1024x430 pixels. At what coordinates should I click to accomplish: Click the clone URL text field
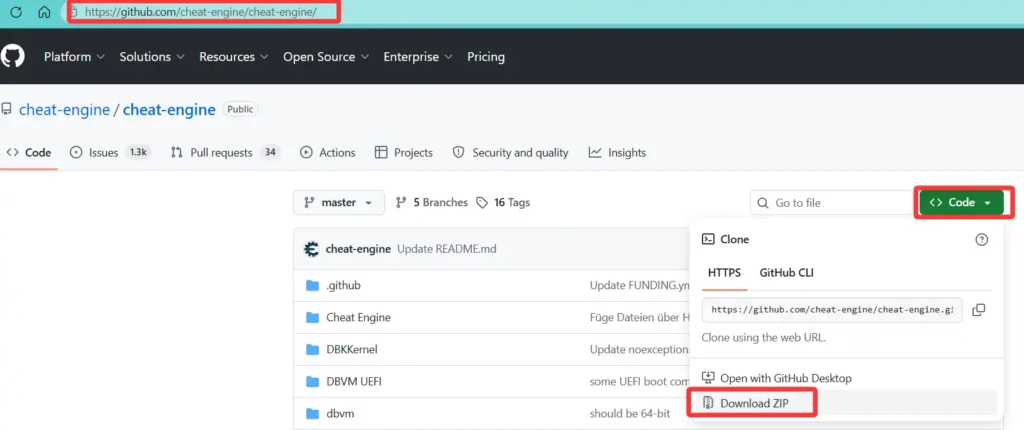[x=832, y=310]
